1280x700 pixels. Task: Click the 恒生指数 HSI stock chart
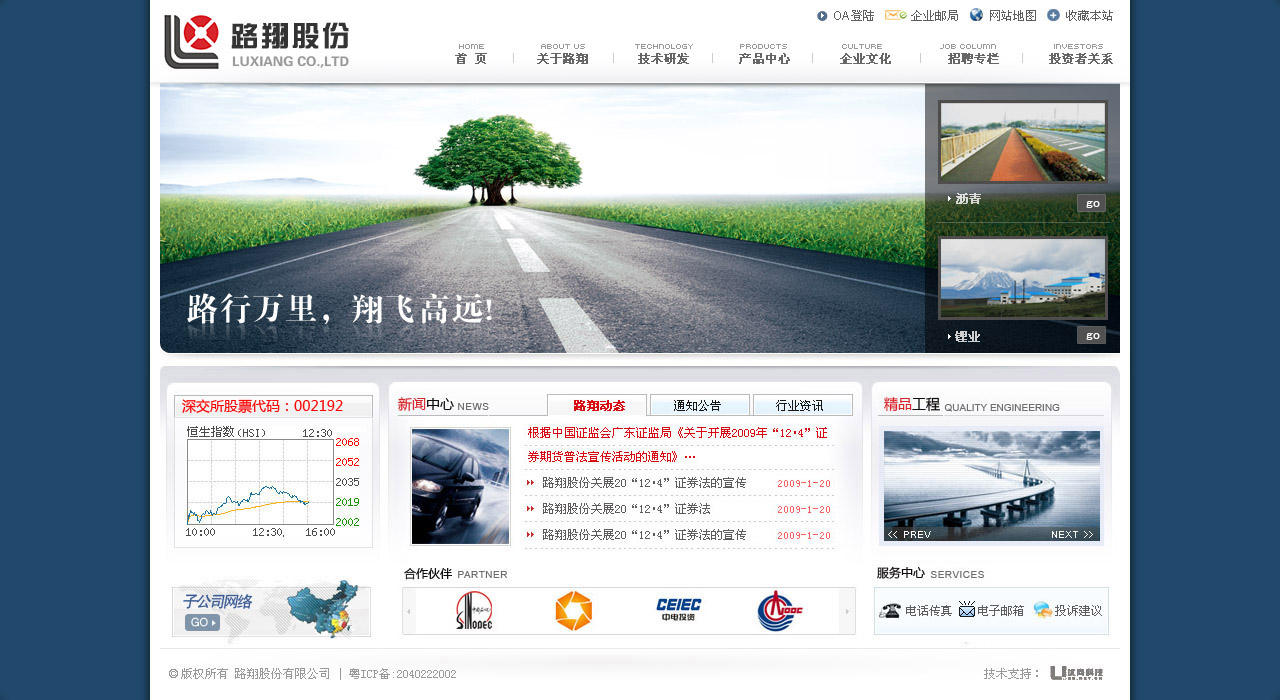point(273,482)
